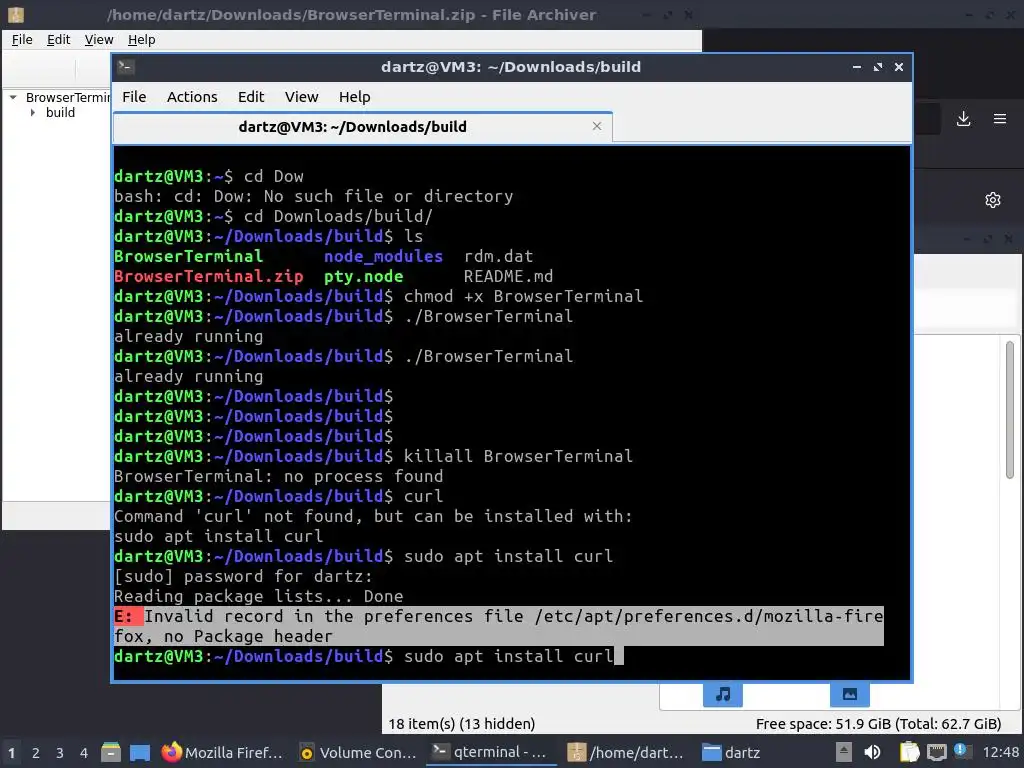Switch to workspace 1 in the panel
The image size is (1024, 768).
tap(11, 753)
